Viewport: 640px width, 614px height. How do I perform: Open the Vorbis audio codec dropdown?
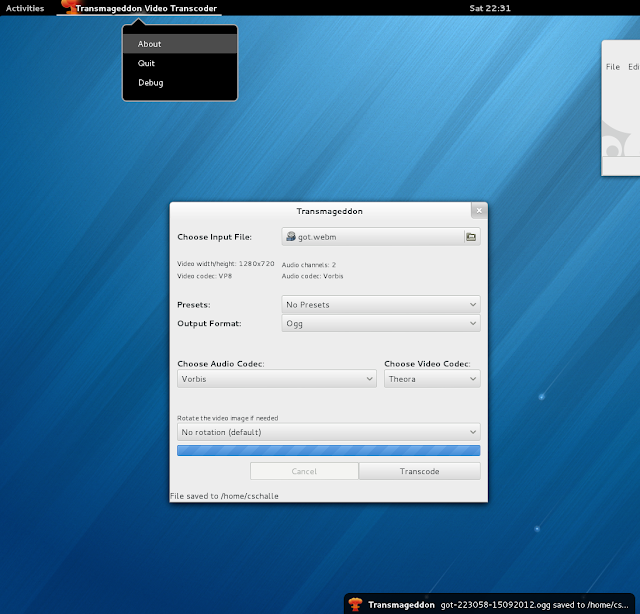(x=277, y=379)
